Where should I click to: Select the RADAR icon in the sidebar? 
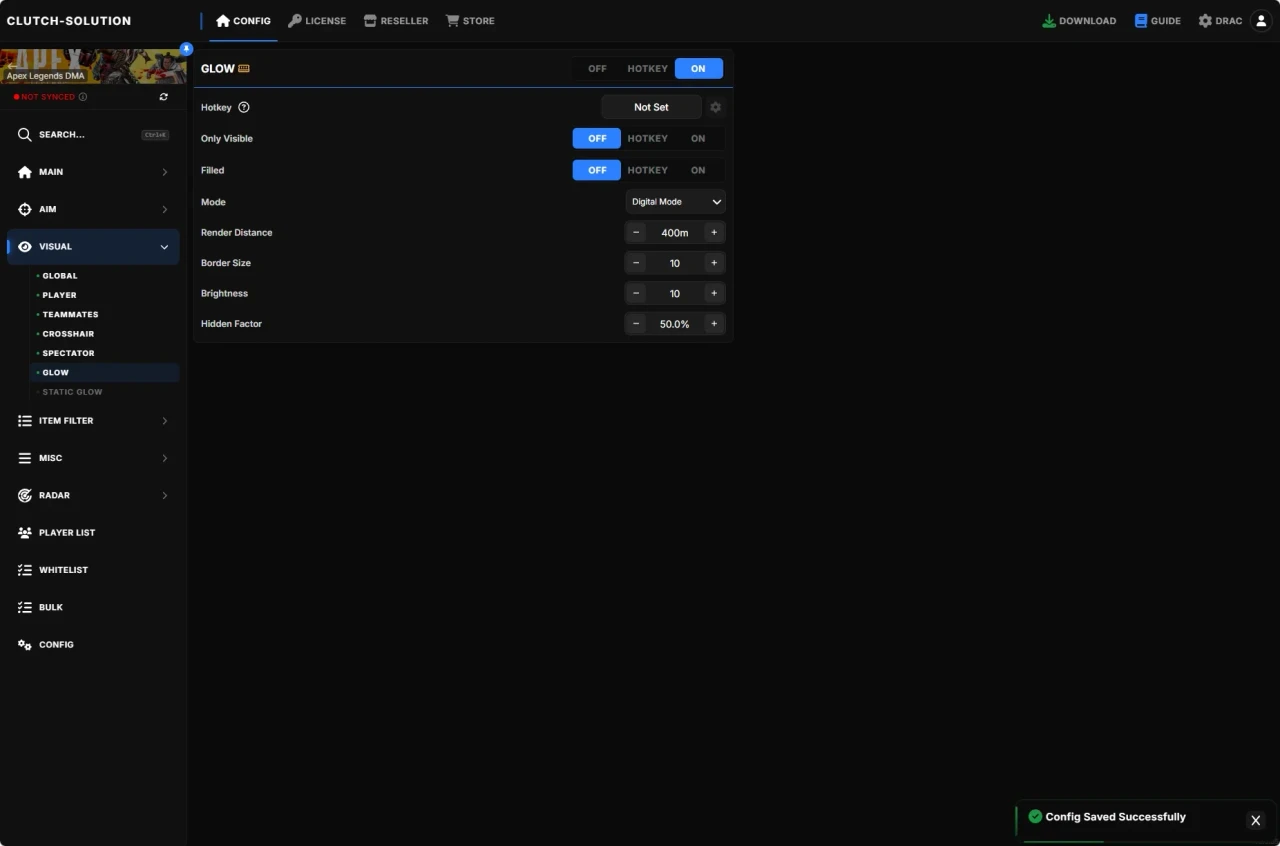click(x=24, y=495)
